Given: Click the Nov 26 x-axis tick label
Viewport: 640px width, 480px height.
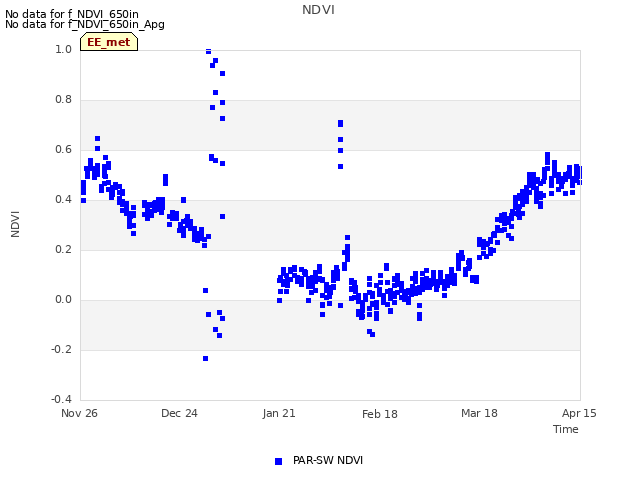Looking at the screenshot, I should [79, 413].
